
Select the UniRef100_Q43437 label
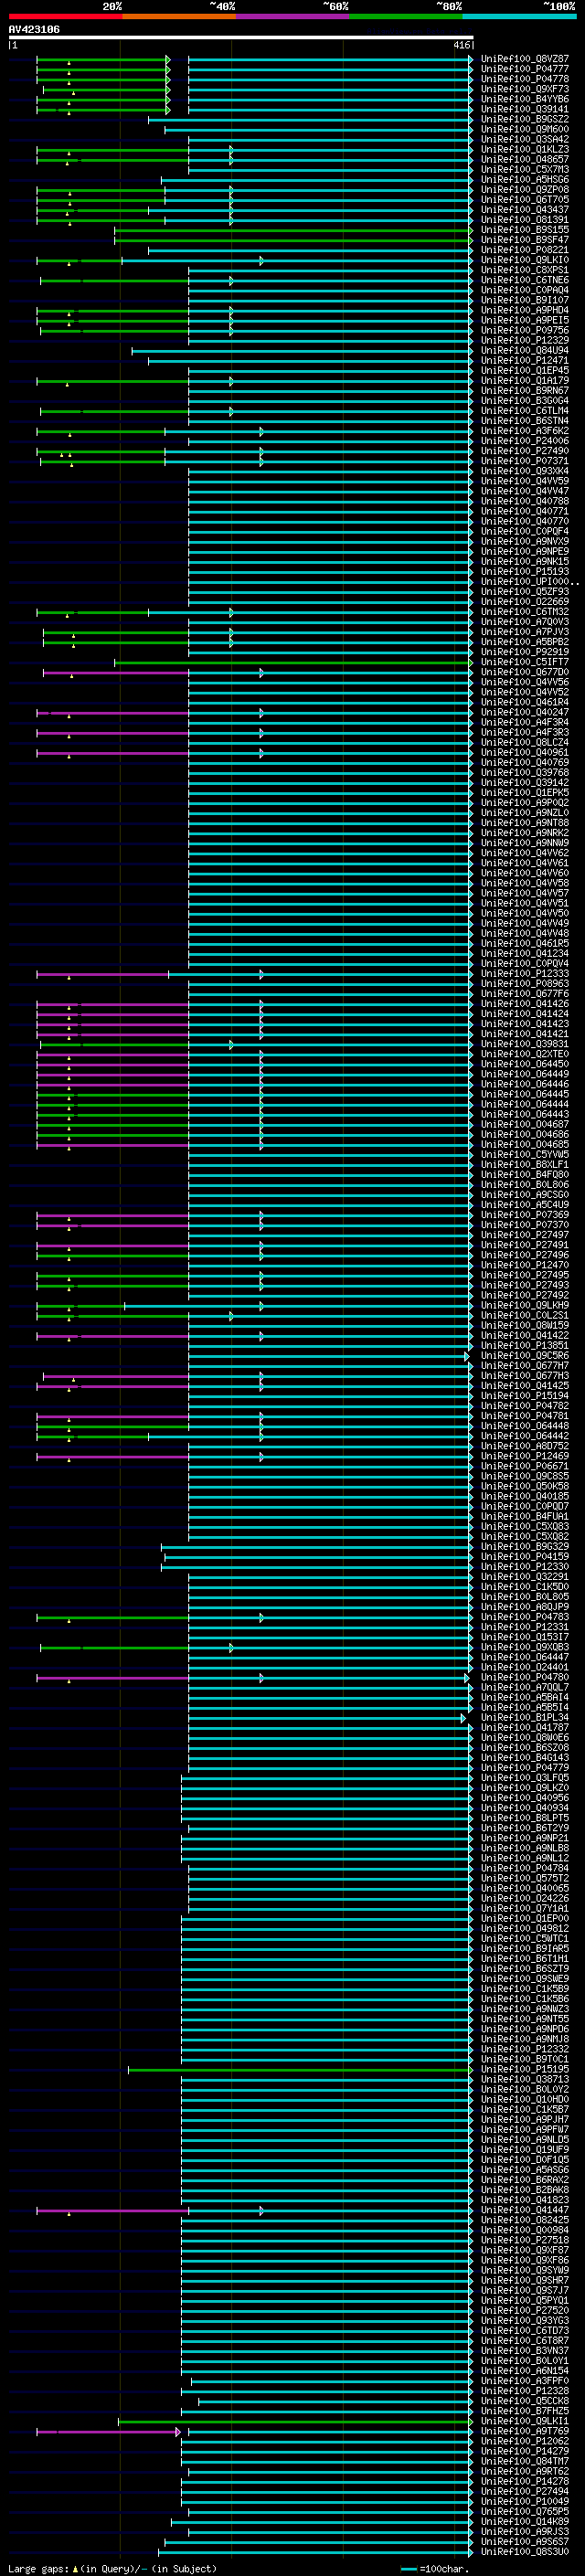[524, 210]
